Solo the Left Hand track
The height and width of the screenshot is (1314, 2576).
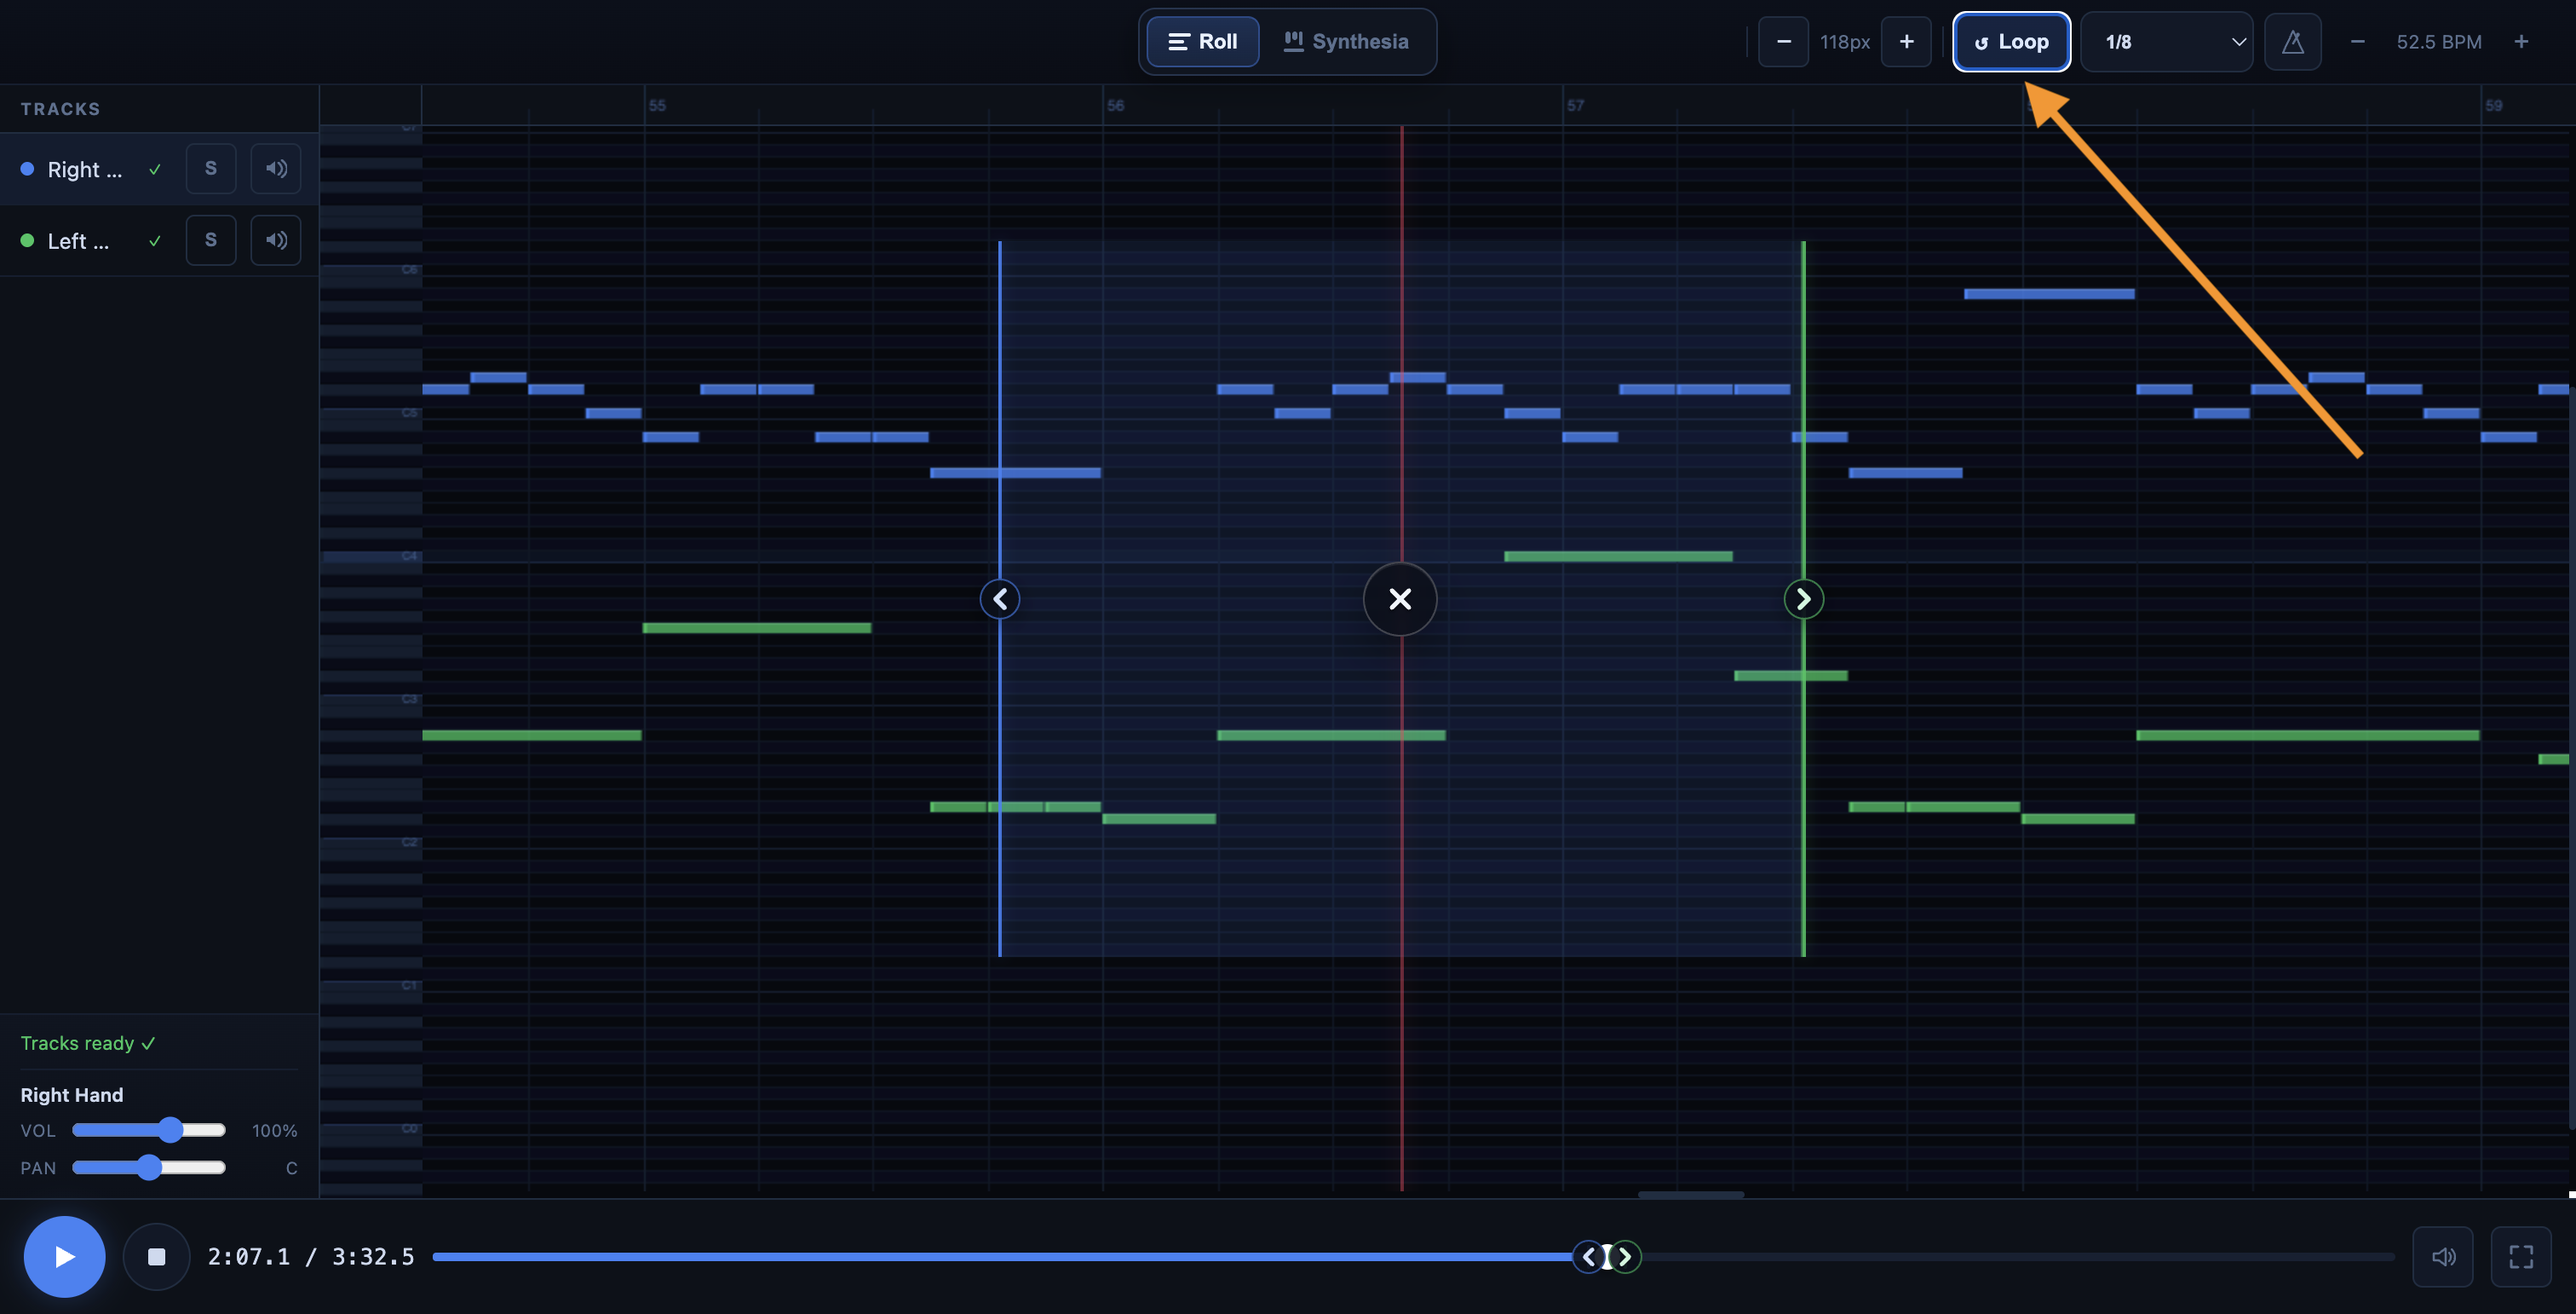click(x=211, y=240)
